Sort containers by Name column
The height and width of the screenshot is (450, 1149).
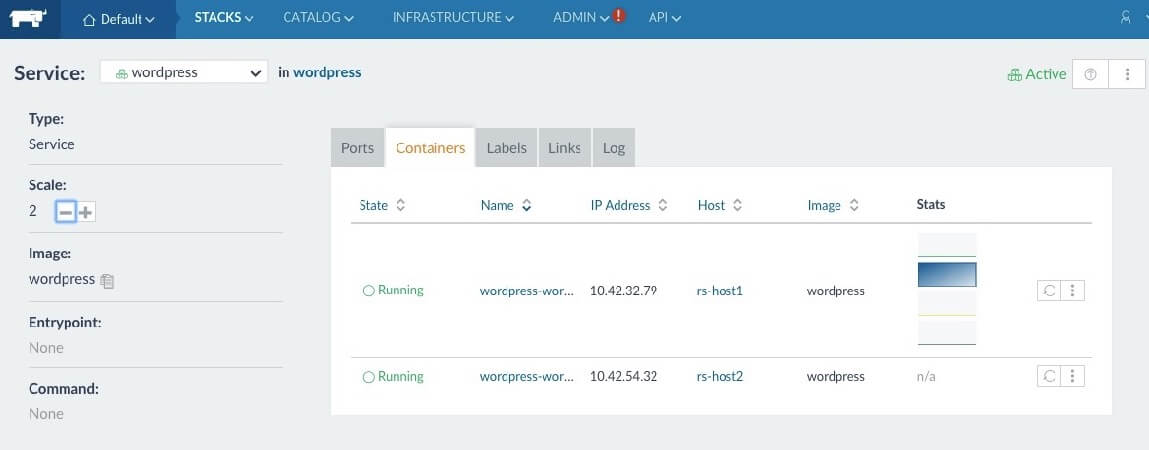pyautogui.click(x=506, y=205)
